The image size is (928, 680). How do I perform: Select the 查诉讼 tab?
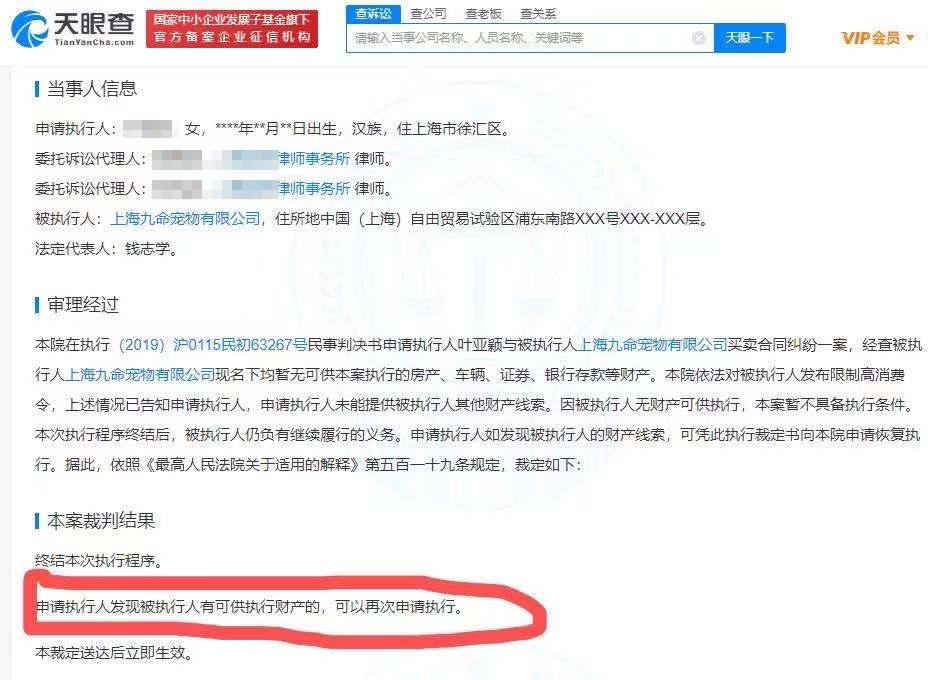373,14
